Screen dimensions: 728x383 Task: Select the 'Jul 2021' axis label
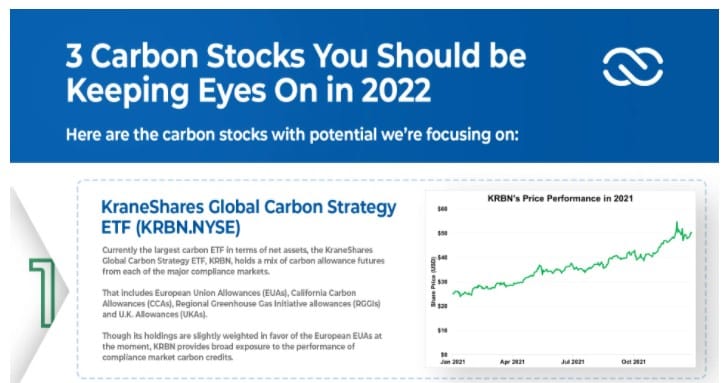(572, 361)
